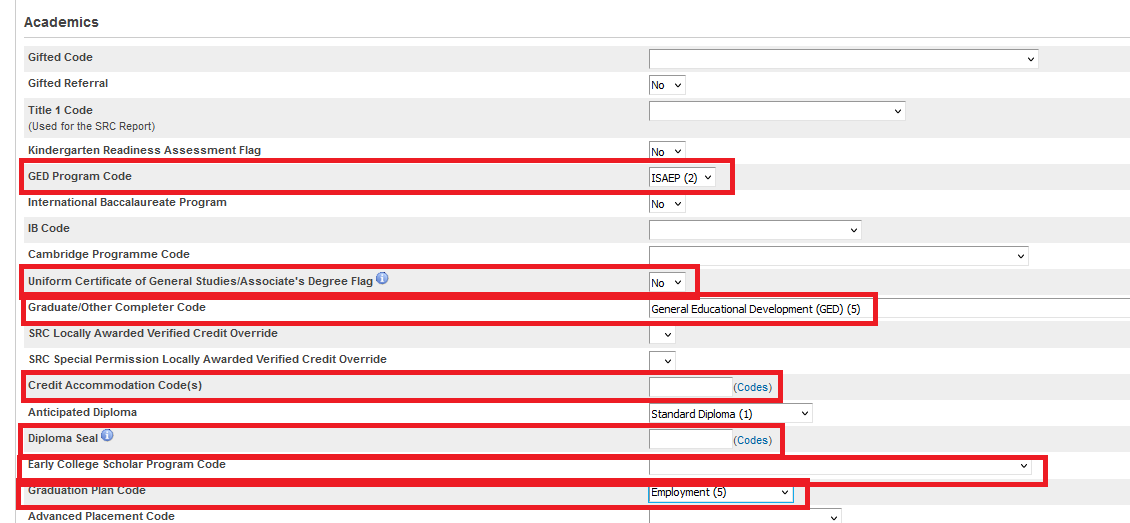Change the Gifted Referral dropdown value
The width and height of the screenshot is (1130, 523).
(x=667, y=85)
